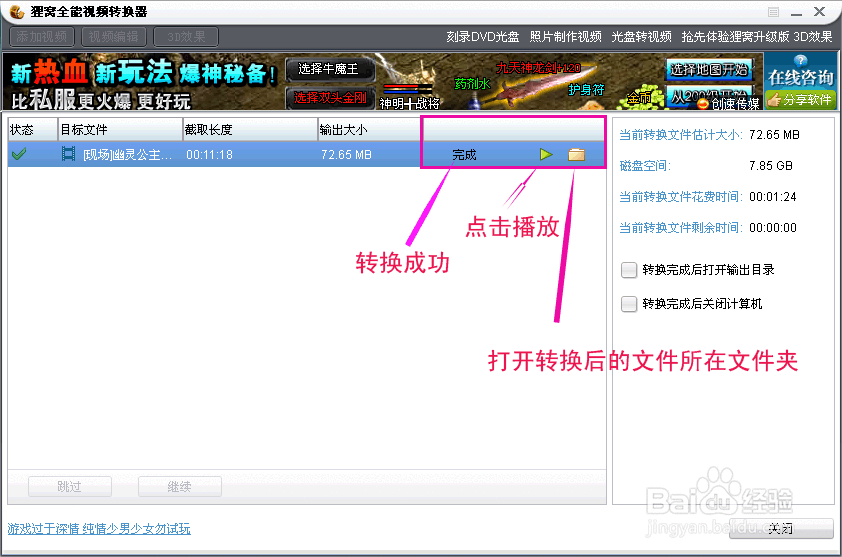The height and width of the screenshot is (557, 842).
Task: Minimize the converter window
Action: click(x=796, y=12)
